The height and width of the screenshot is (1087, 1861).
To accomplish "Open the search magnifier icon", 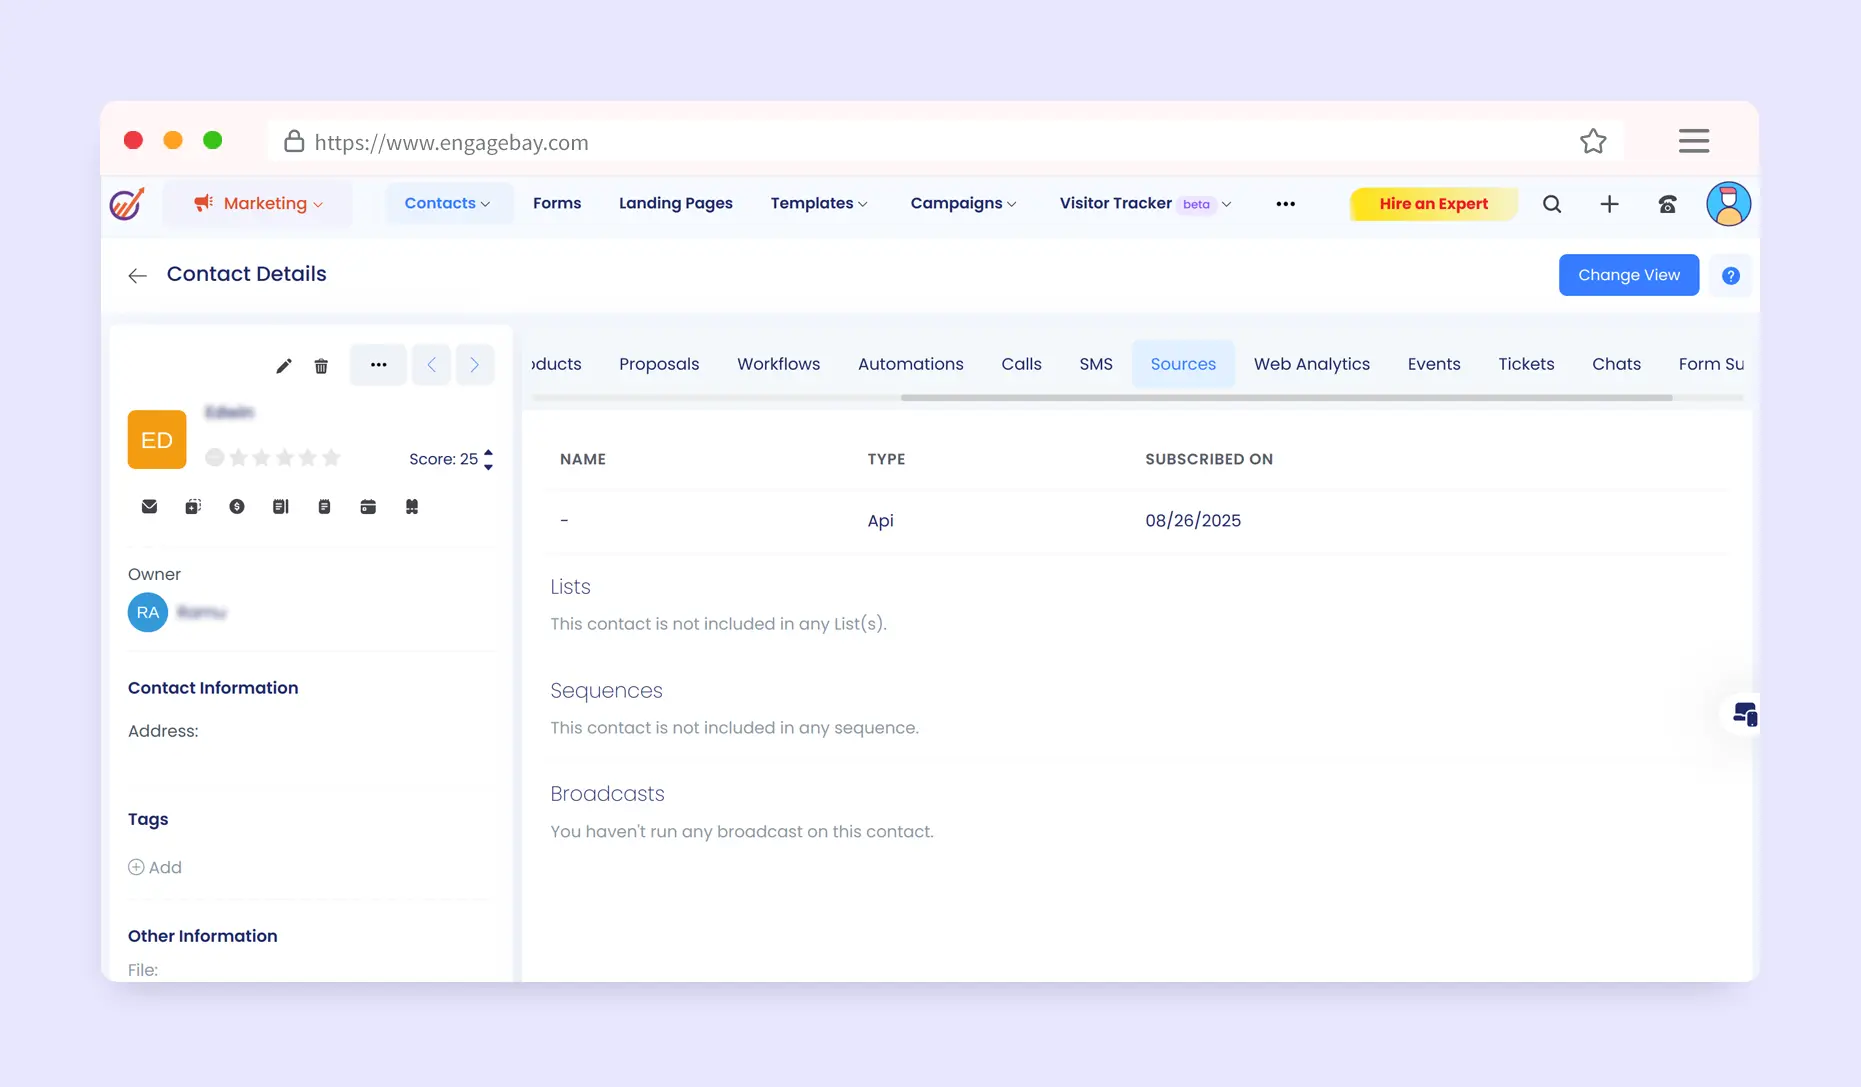I will [1551, 204].
